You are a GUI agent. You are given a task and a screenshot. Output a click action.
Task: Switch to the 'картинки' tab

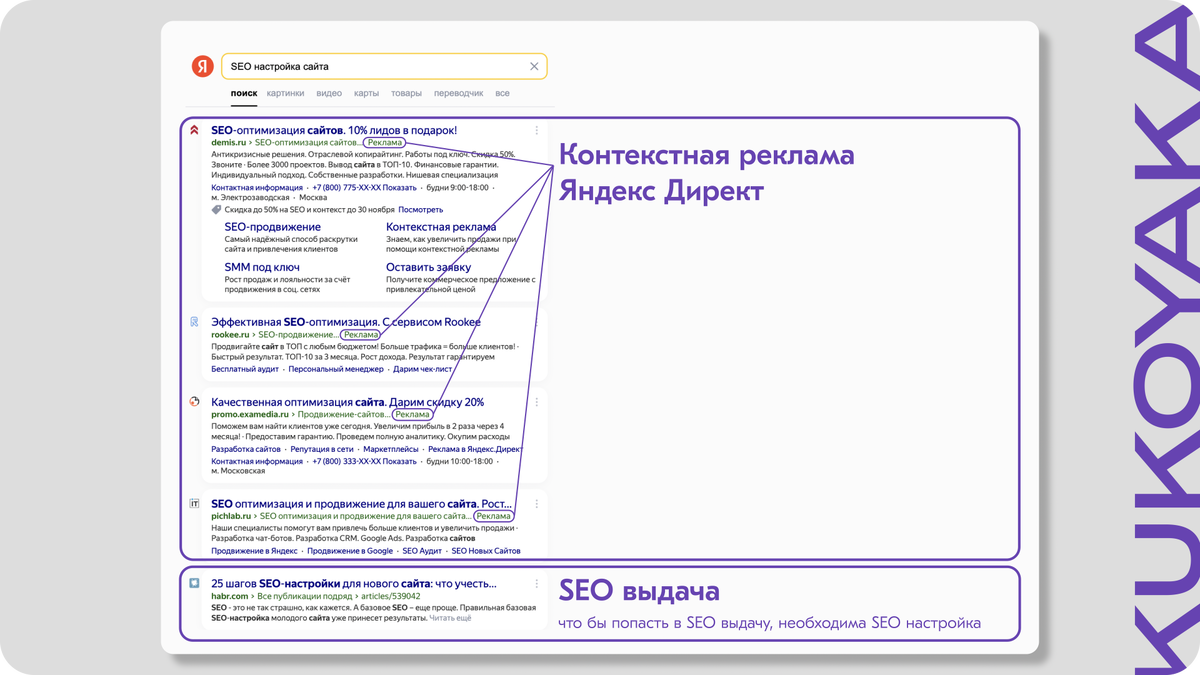pyautogui.click(x=285, y=93)
